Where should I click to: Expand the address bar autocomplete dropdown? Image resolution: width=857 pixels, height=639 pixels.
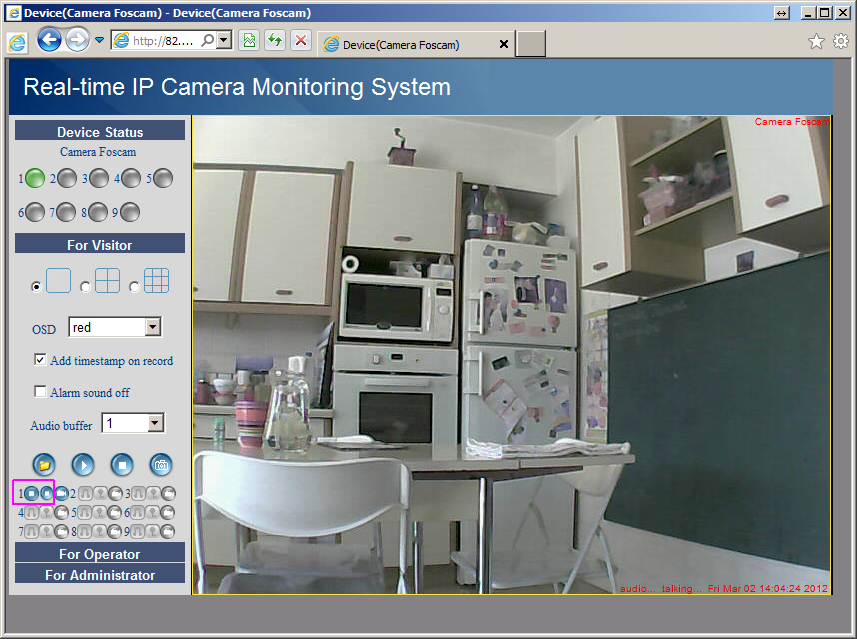click(224, 40)
